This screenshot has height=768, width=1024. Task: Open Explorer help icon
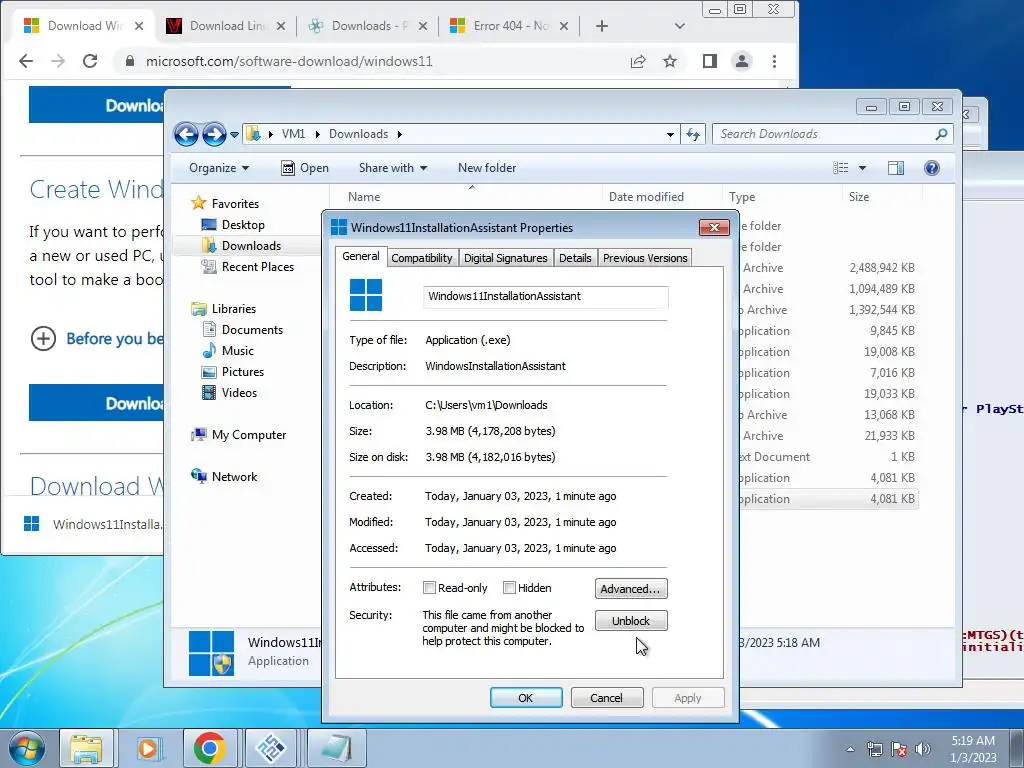pos(932,168)
